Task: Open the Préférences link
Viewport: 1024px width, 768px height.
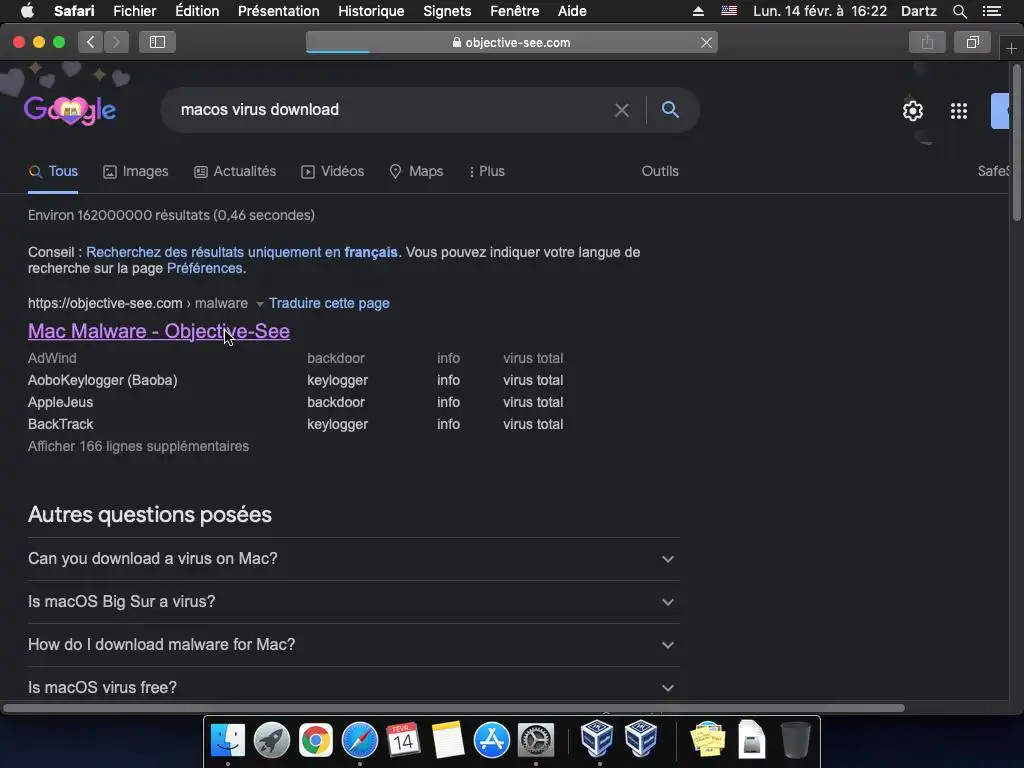Action: (x=204, y=268)
